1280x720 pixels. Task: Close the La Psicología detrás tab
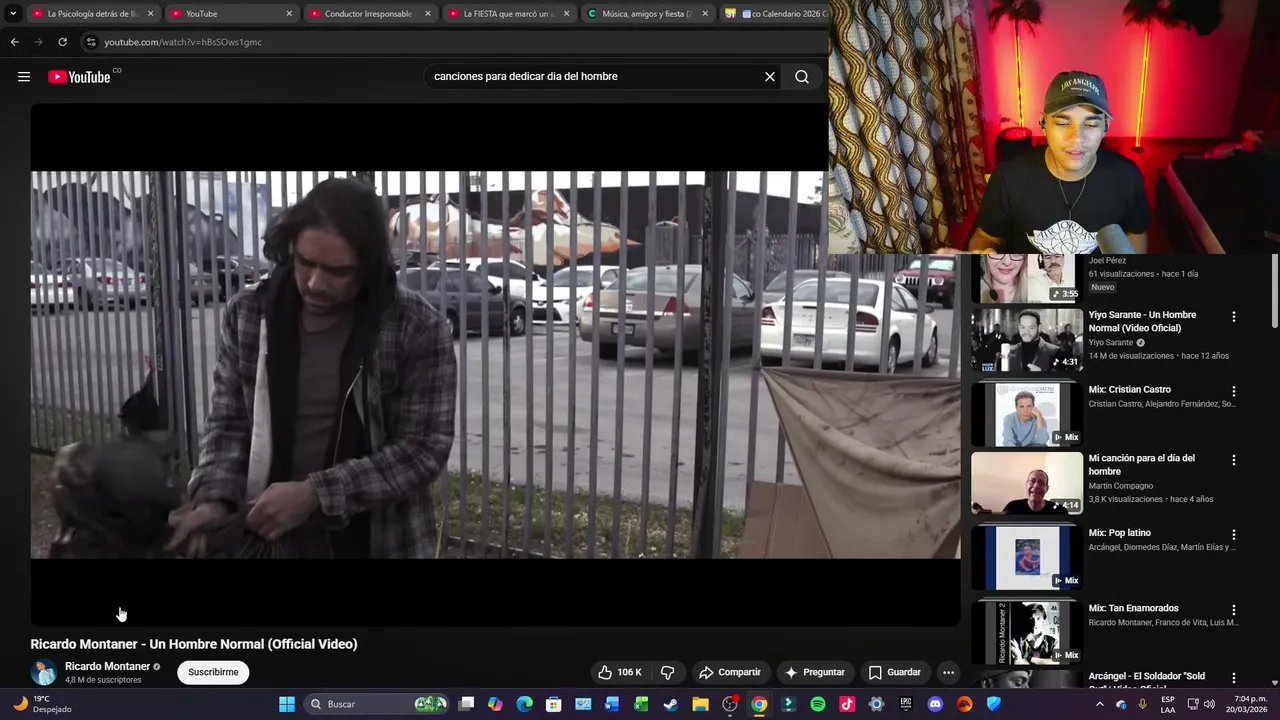(151, 14)
